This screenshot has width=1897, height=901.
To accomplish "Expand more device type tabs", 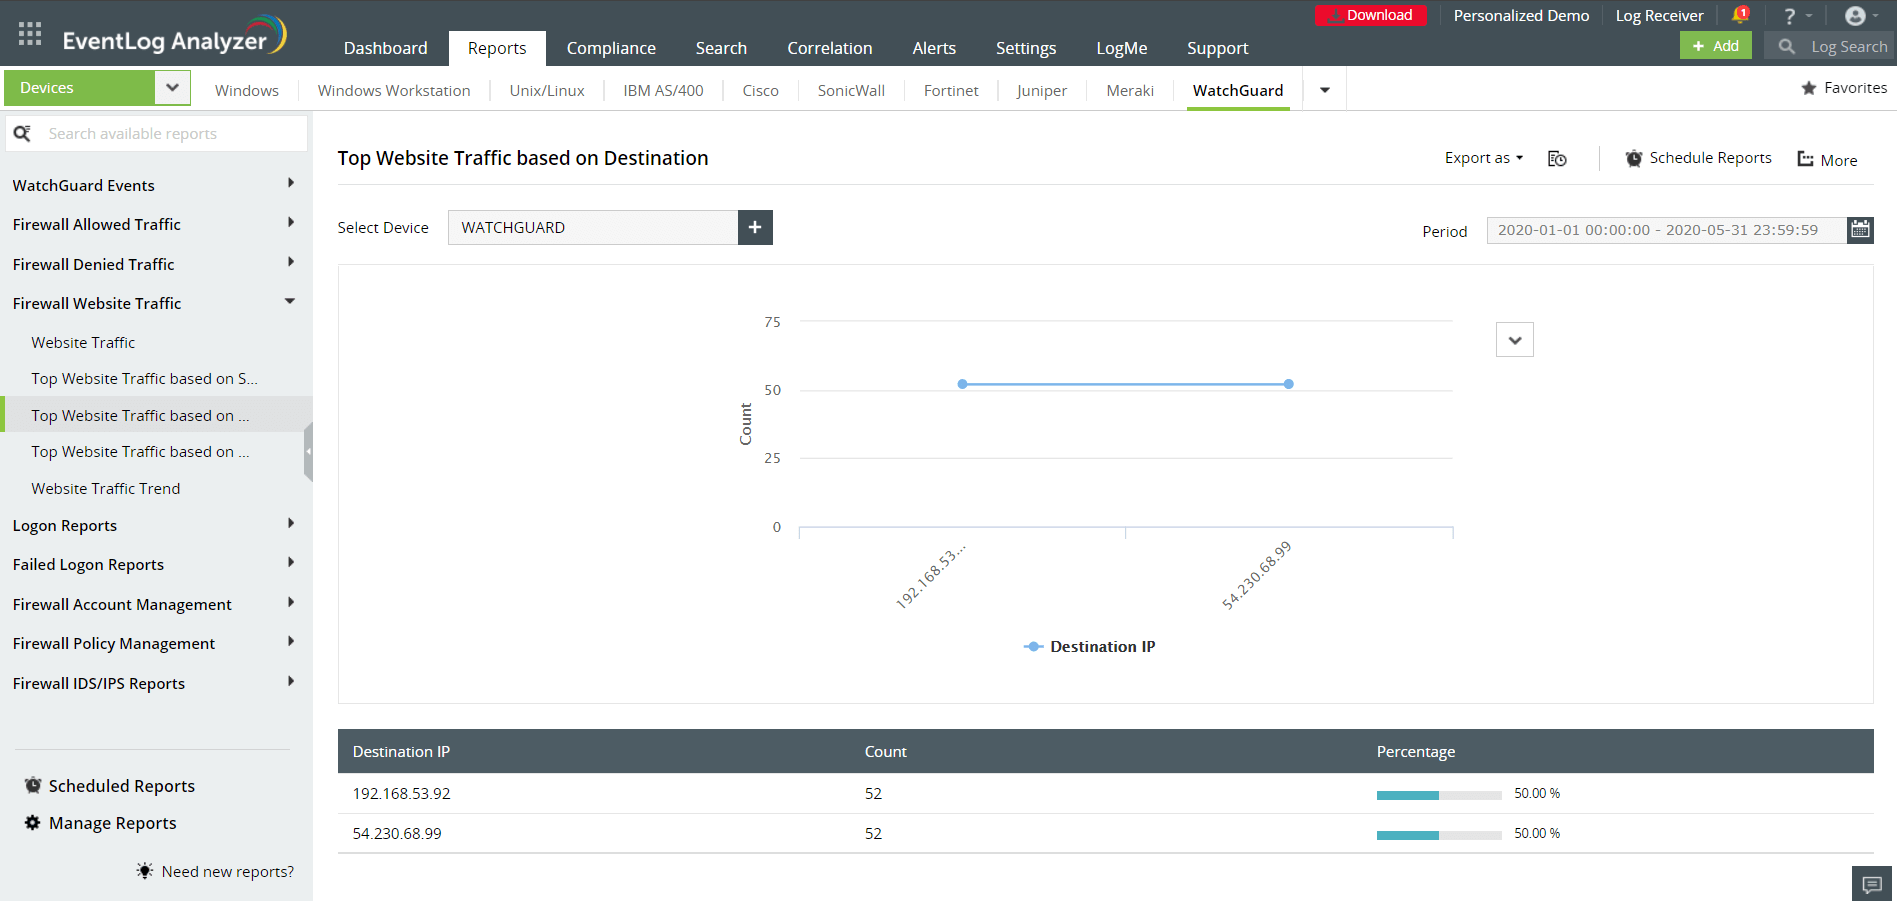I will point(1325,90).
